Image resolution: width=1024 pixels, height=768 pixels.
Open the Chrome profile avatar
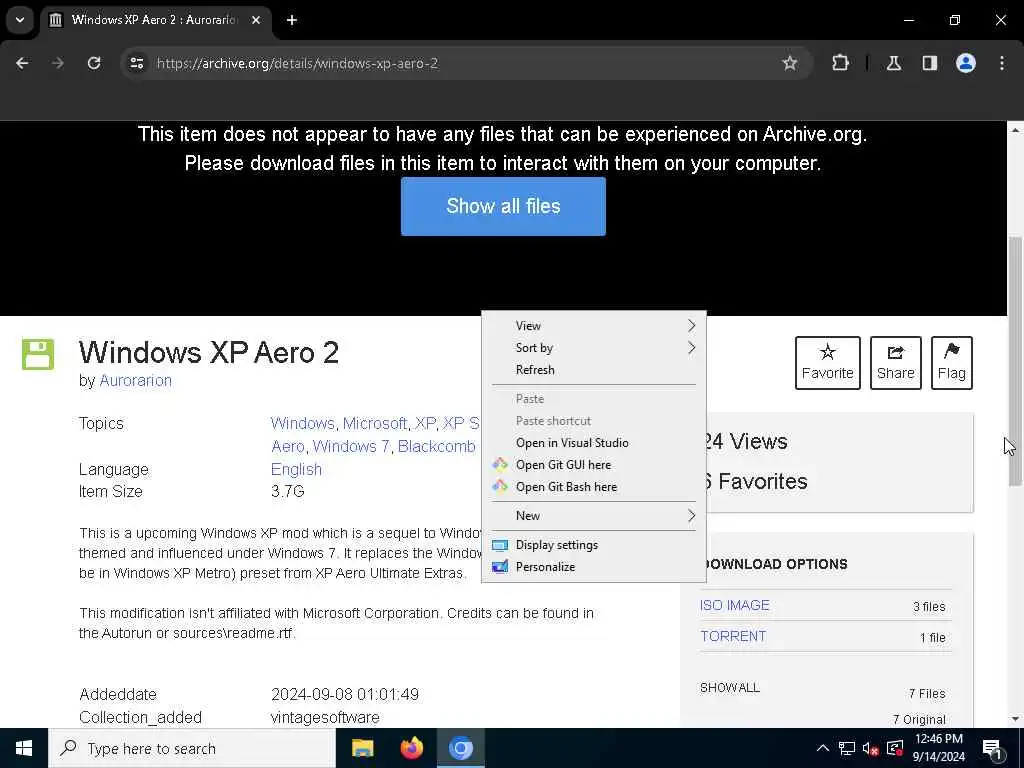pyautogui.click(x=966, y=63)
